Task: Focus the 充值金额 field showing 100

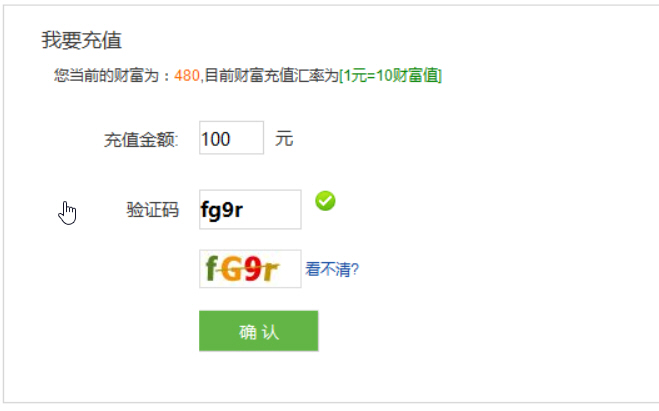Action: click(232, 138)
